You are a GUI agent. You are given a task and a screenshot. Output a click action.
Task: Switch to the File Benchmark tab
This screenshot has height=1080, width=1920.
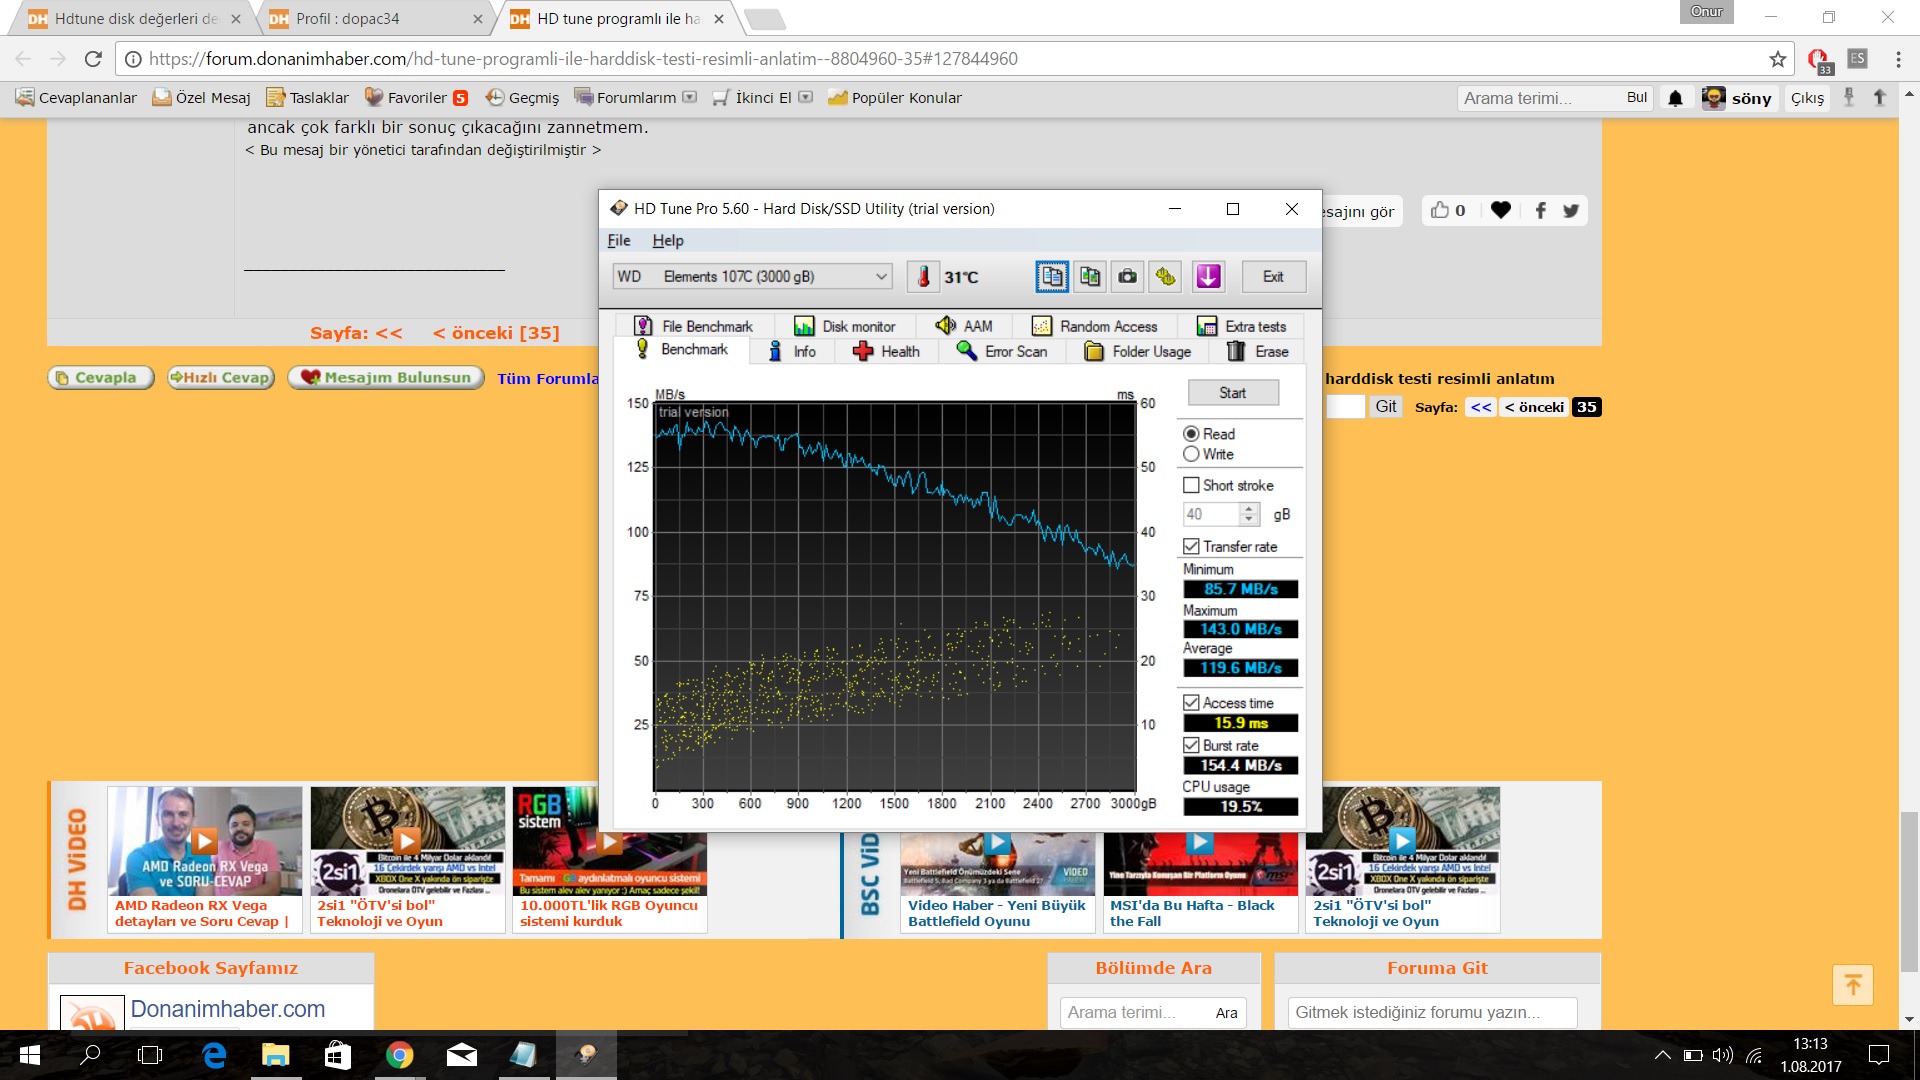point(693,326)
